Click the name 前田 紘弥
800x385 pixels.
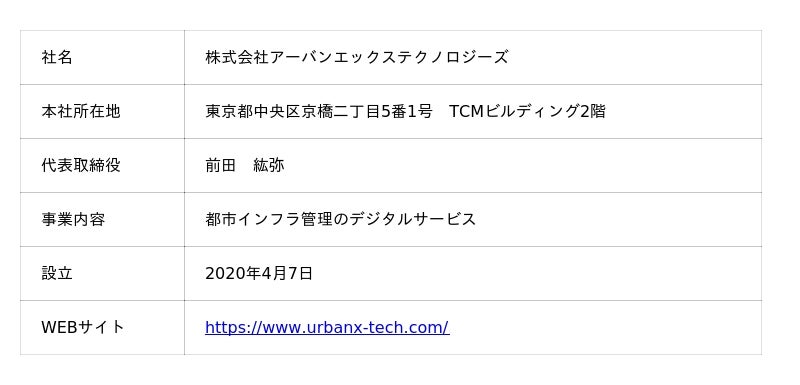(244, 165)
